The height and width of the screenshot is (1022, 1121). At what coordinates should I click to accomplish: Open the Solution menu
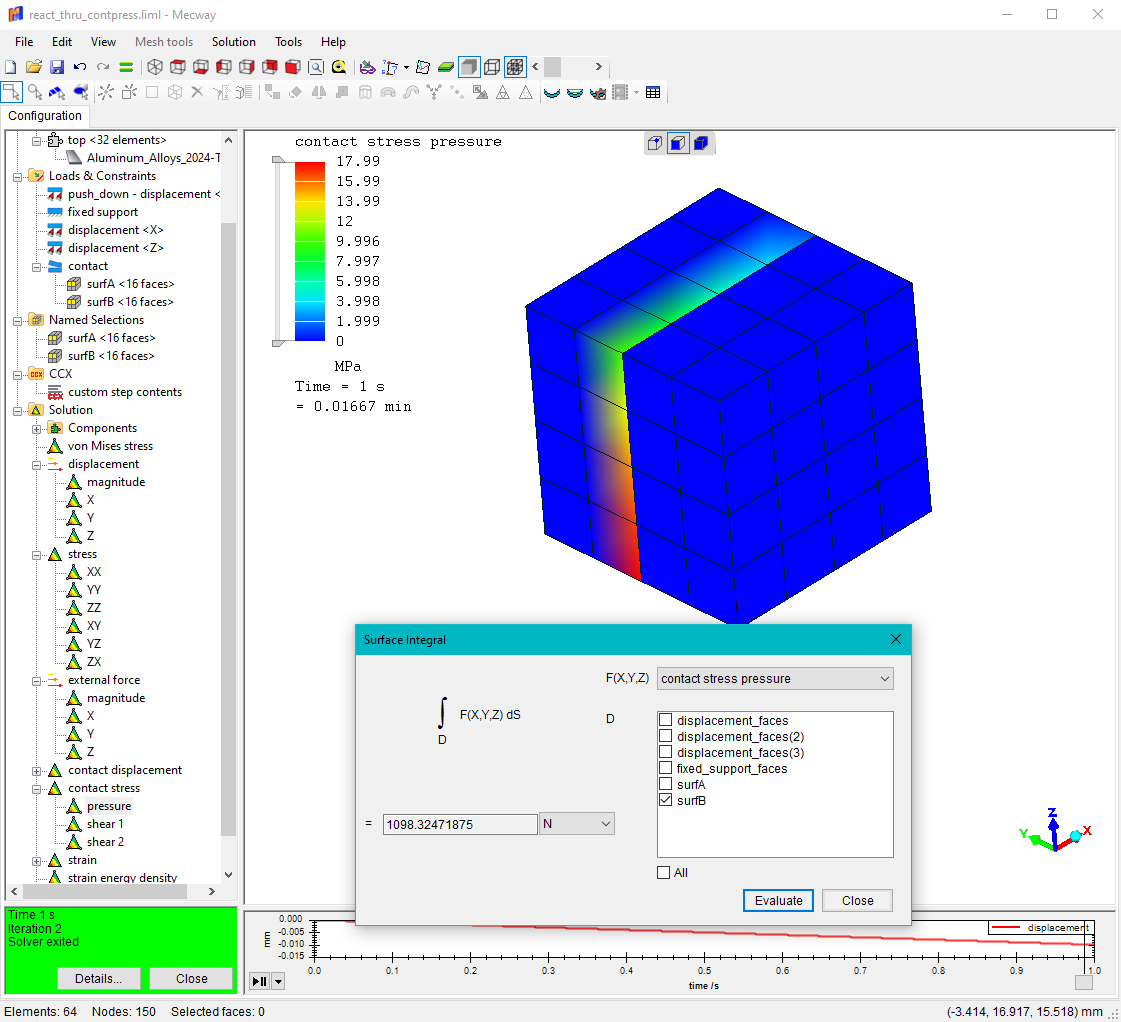(x=233, y=42)
